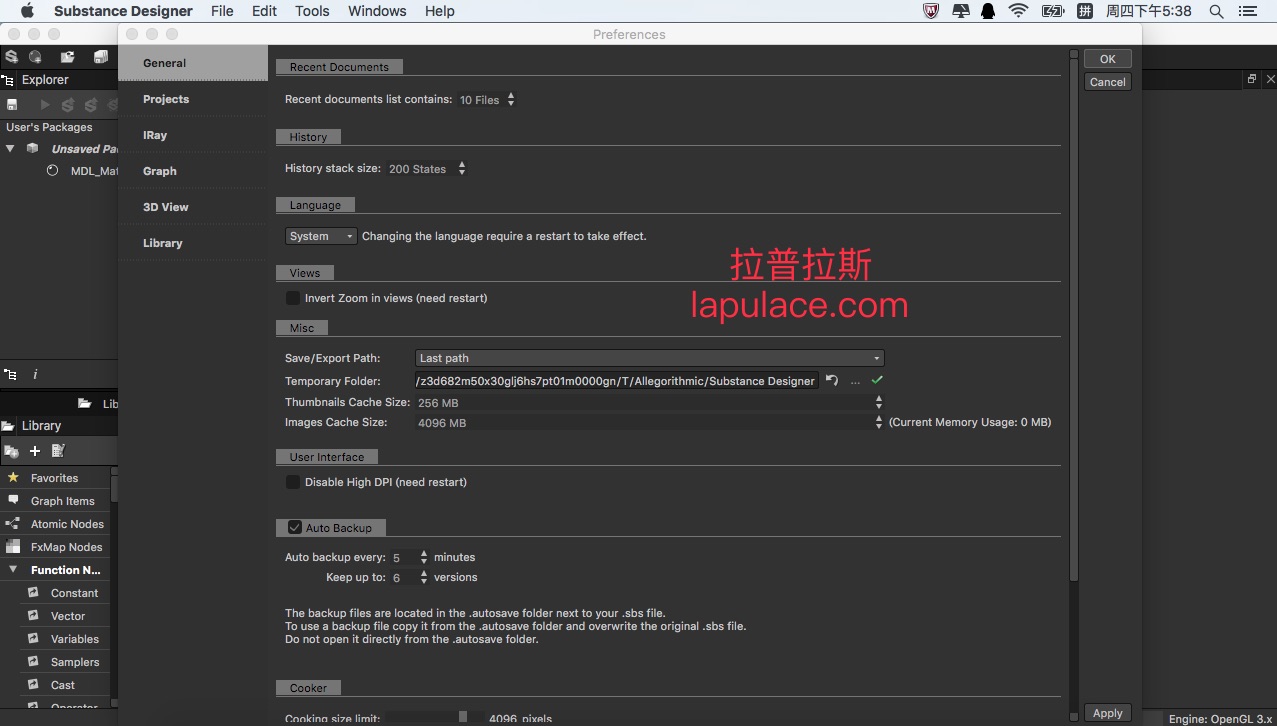Viewport: 1277px width, 726px height.
Task: Click the Library panel folder icon
Action: coord(9,425)
